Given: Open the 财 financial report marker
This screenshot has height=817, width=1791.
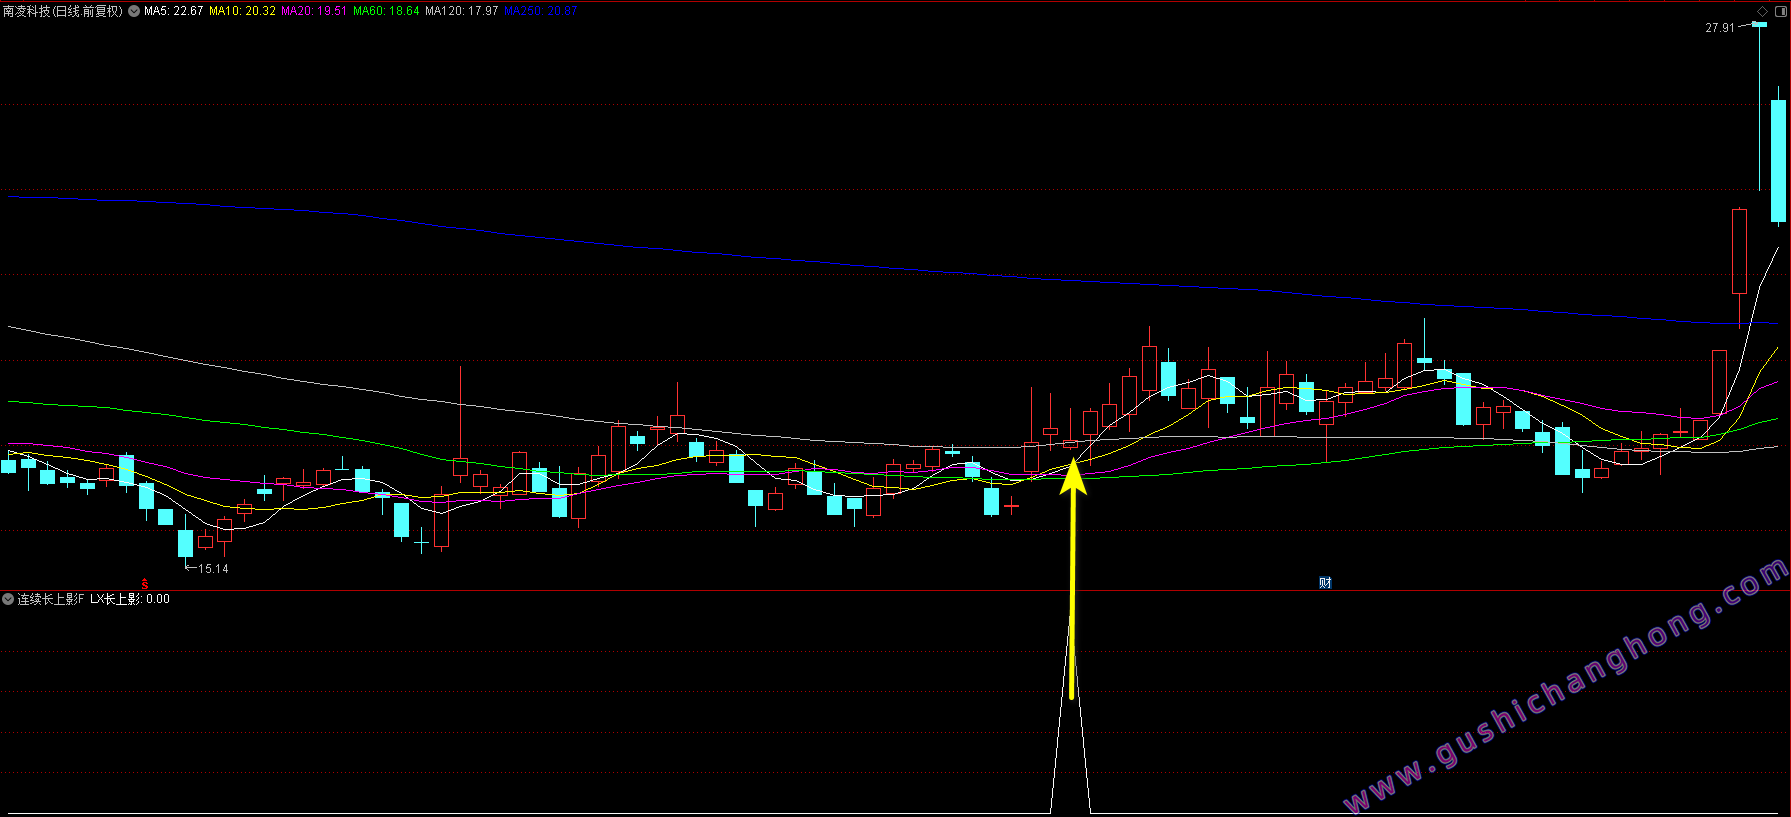Looking at the screenshot, I should 1325,583.
